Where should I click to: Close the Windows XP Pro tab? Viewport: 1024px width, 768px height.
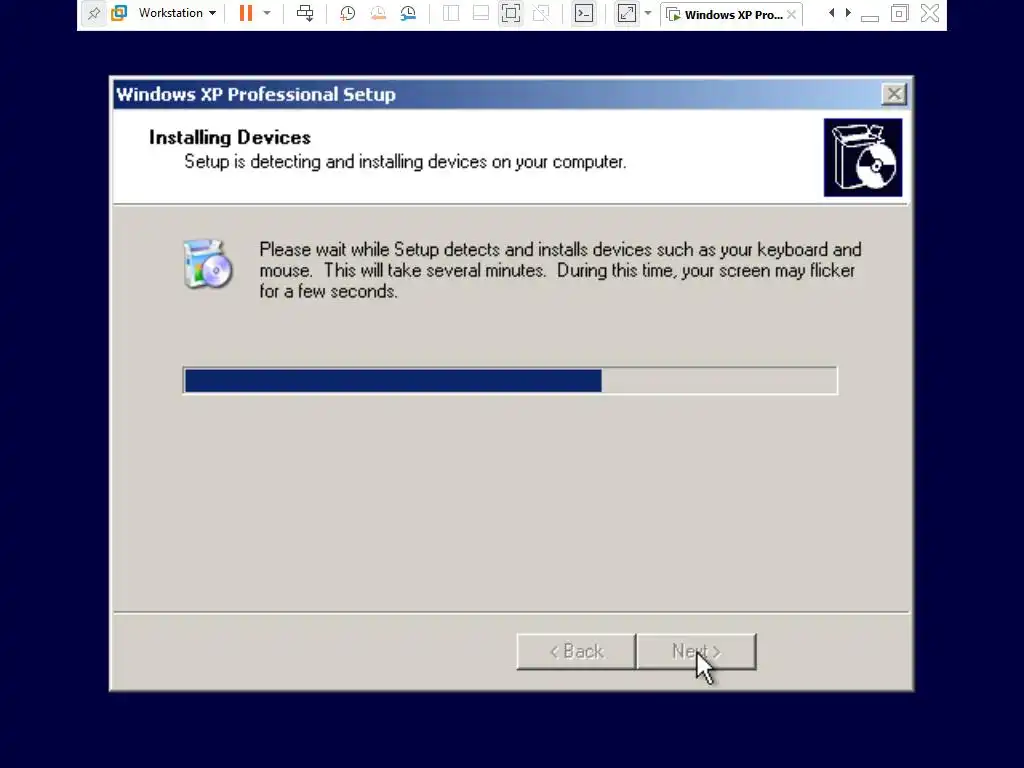792,14
